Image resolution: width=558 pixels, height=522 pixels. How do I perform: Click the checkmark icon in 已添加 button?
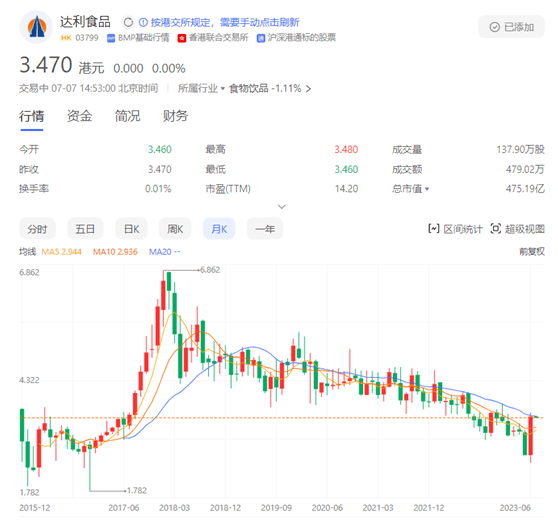coord(495,27)
